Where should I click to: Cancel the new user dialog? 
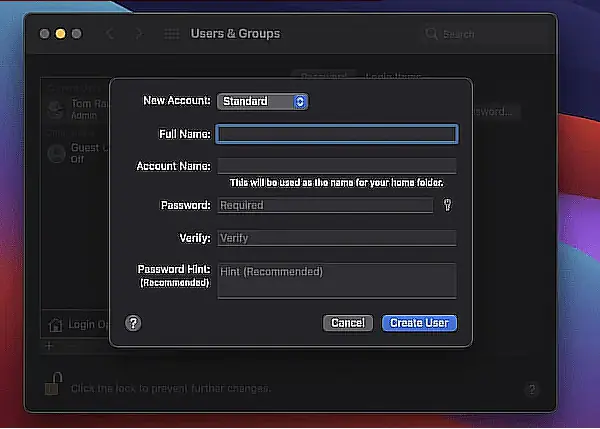[348, 323]
